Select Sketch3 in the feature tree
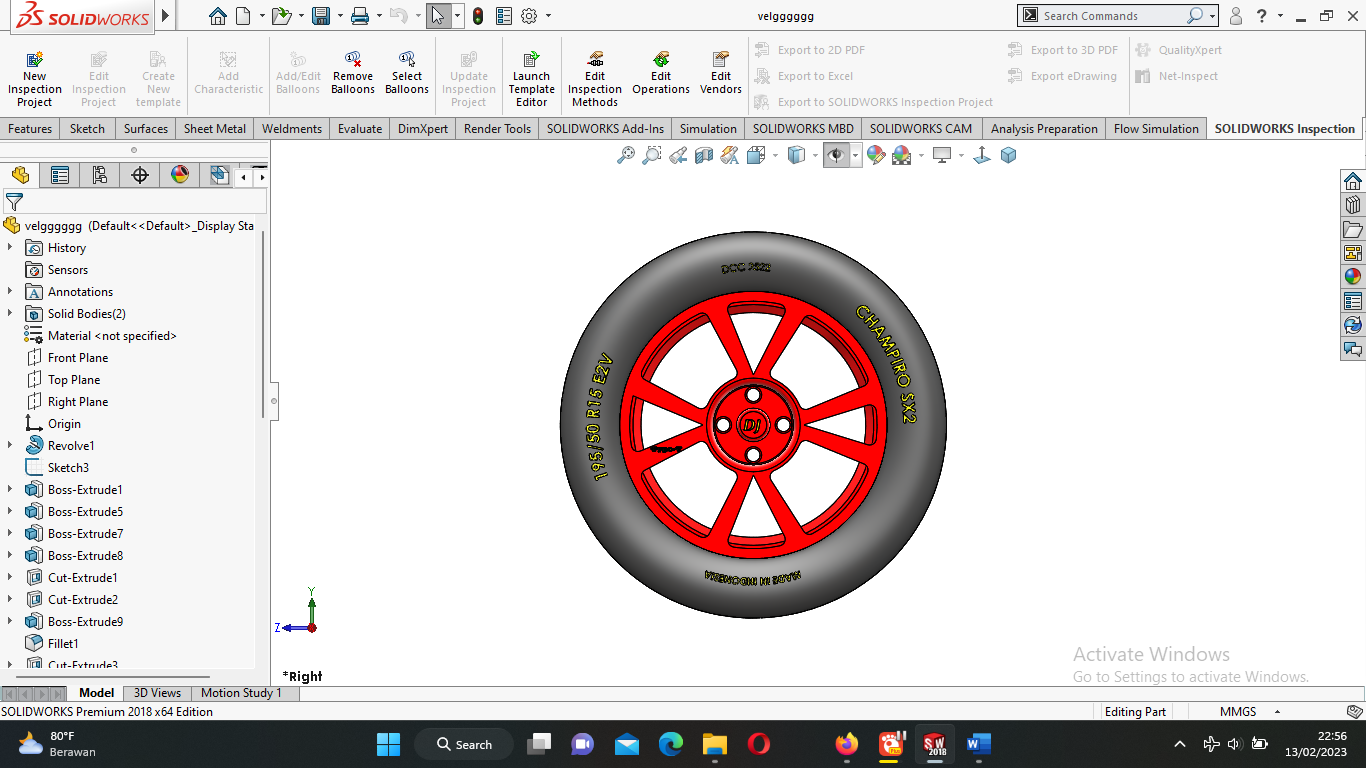 click(68, 467)
